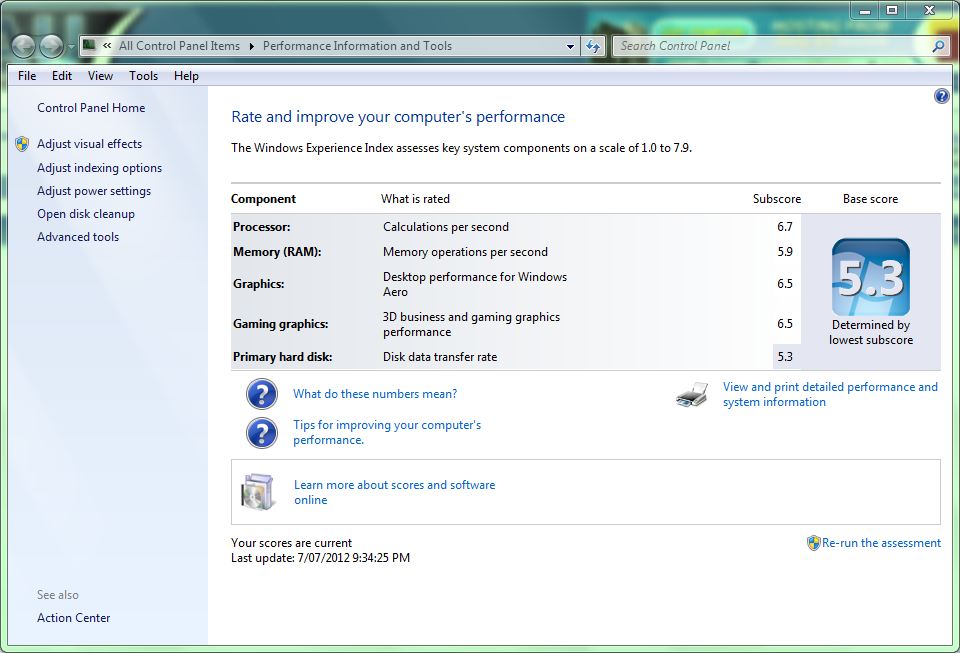The image size is (960, 653).
Task: Go to Control Panel Home
Action: [91, 108]
